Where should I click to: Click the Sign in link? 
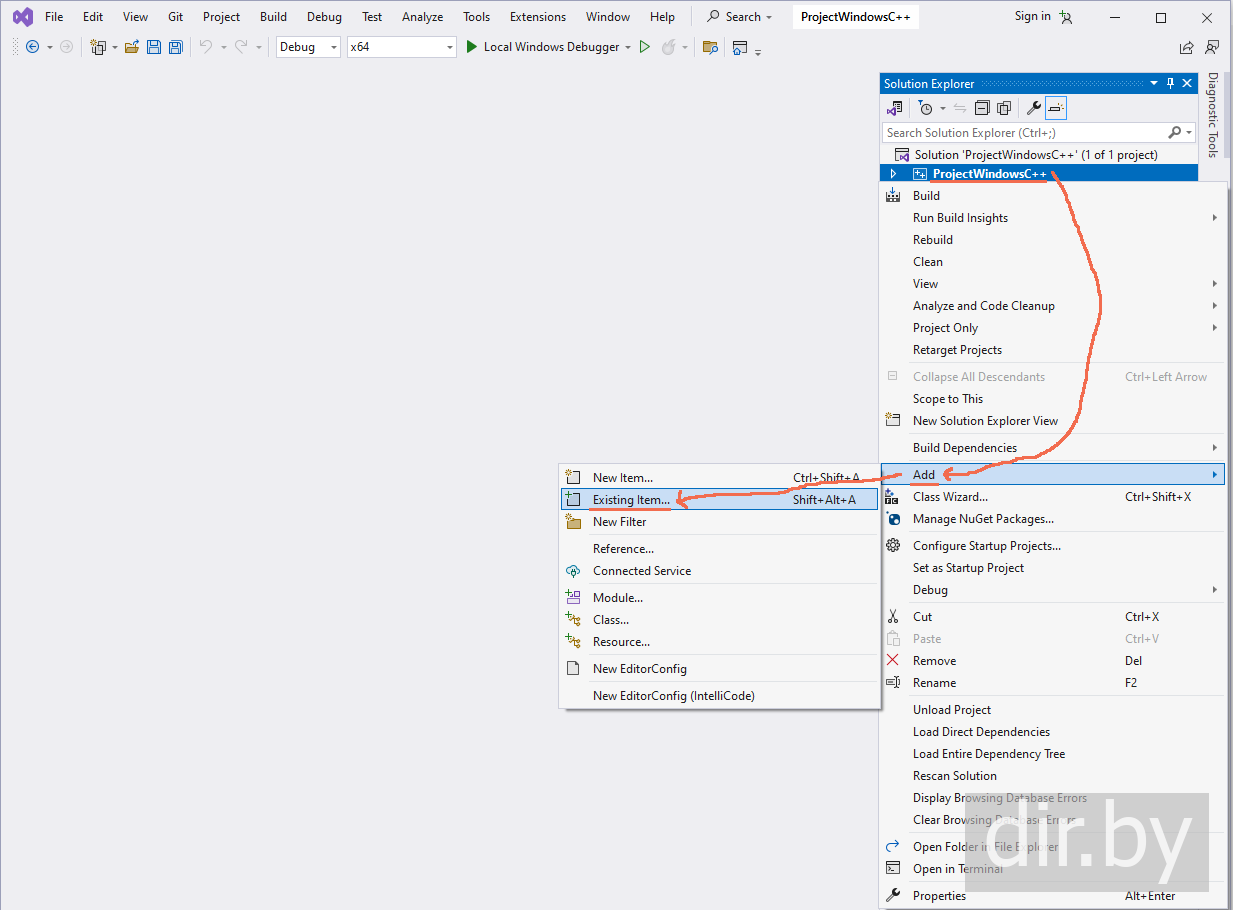[1032, 16]
